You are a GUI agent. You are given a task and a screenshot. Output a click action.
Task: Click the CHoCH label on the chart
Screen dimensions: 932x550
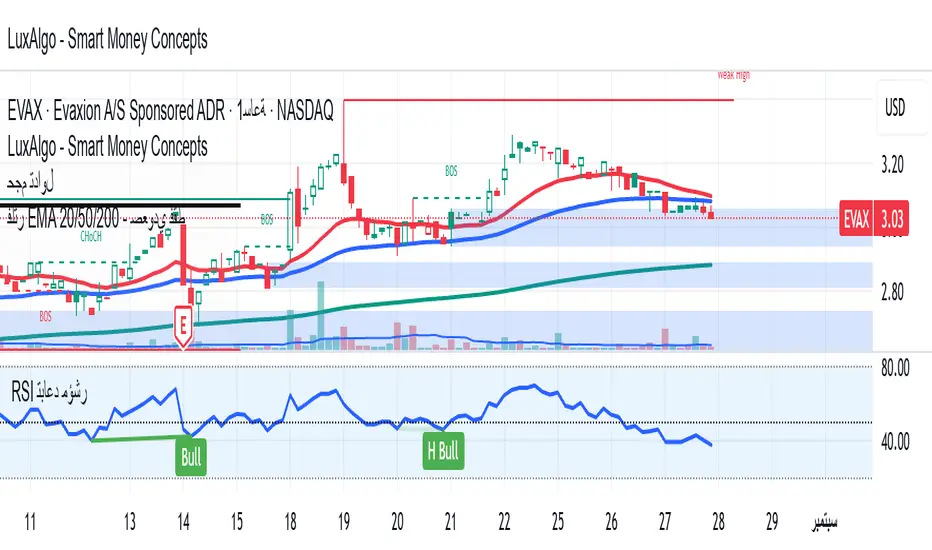point(91,237)
